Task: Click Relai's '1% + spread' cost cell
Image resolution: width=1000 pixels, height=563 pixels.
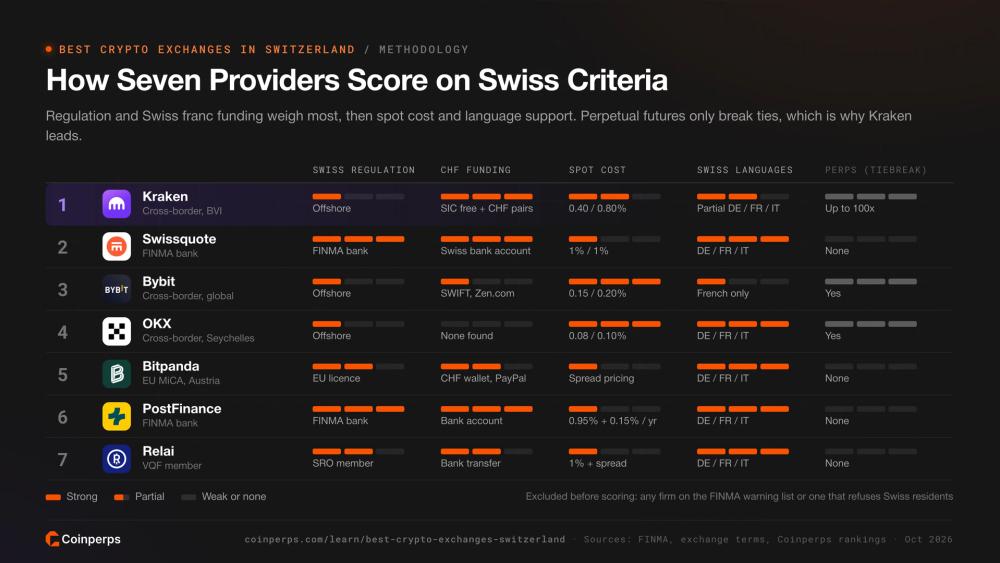Action: point(598,464)
